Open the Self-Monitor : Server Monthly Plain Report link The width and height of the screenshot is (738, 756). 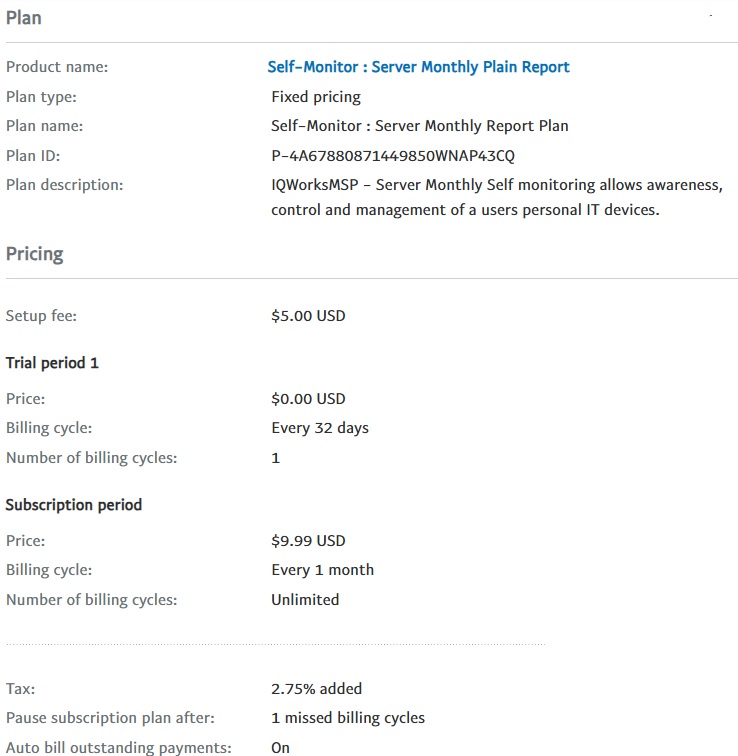(418, 67)
